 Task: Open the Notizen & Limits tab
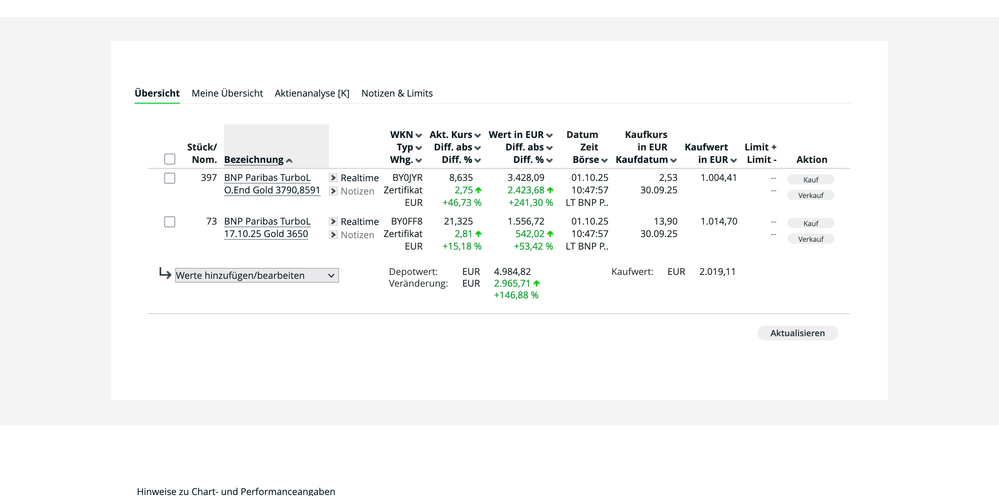coord(397,93)
